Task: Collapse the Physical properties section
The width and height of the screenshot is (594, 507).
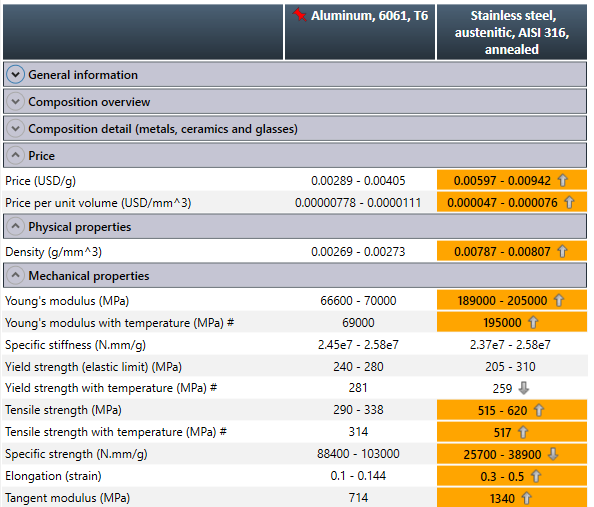Action: click(16, 226)
